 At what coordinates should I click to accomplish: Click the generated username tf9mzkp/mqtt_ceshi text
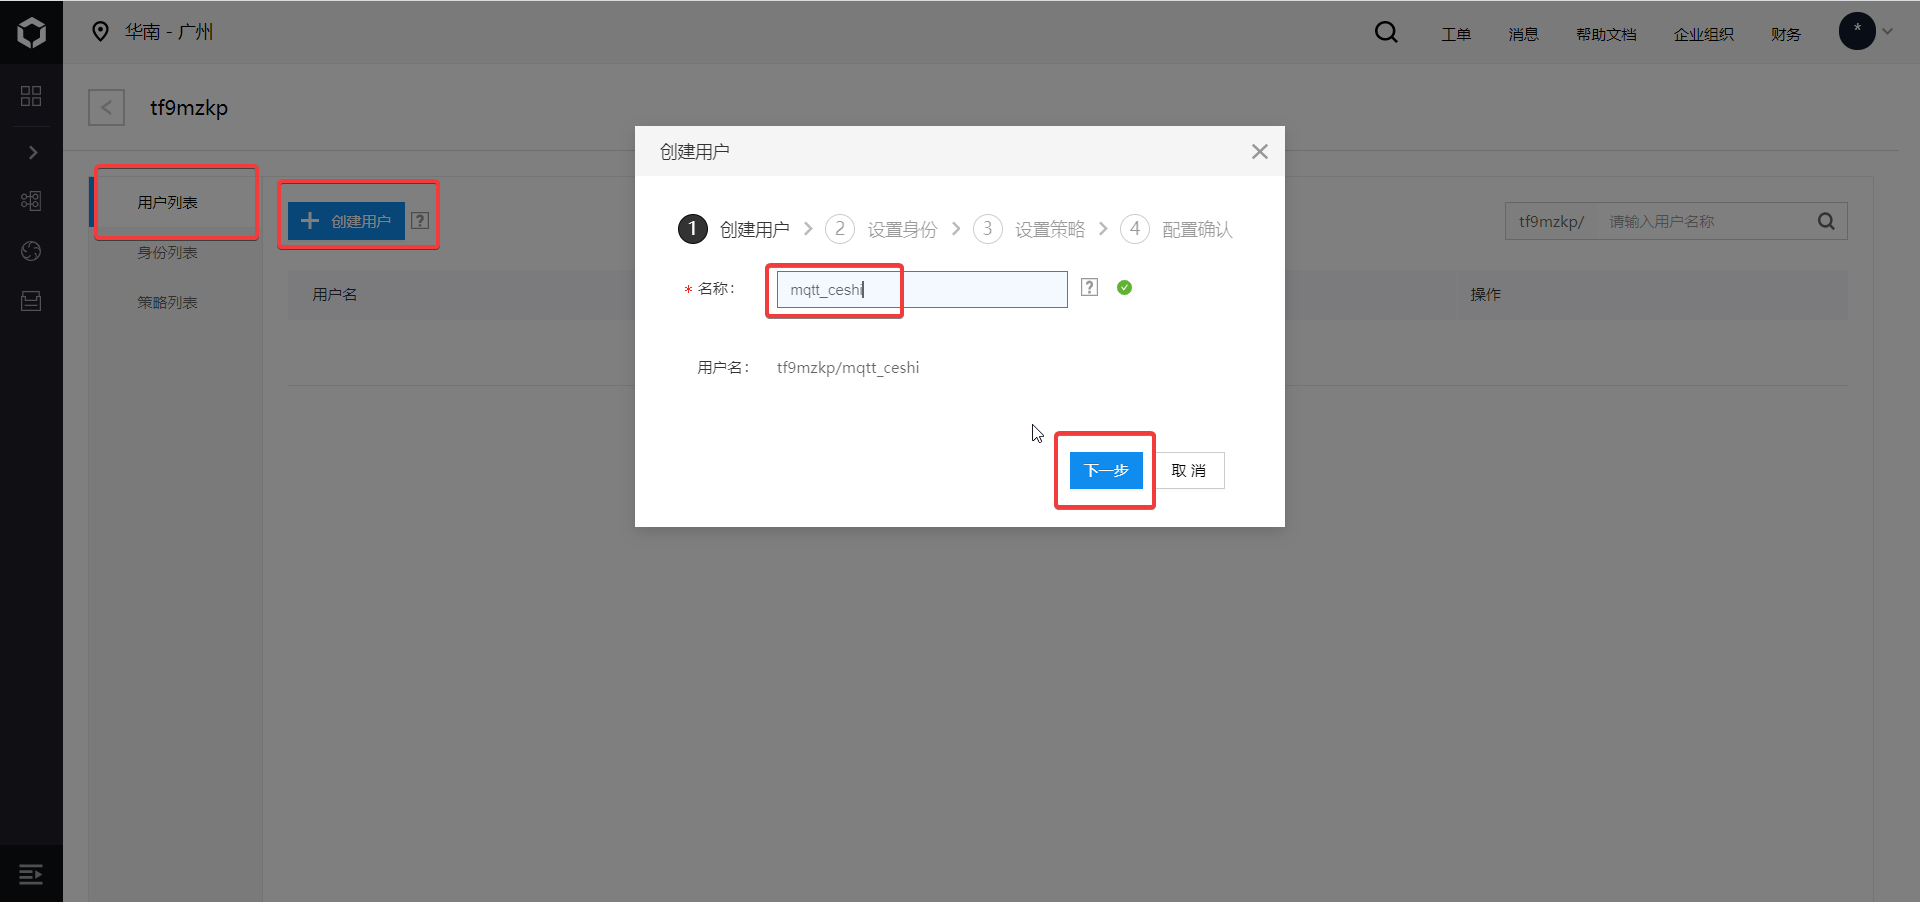848,367
